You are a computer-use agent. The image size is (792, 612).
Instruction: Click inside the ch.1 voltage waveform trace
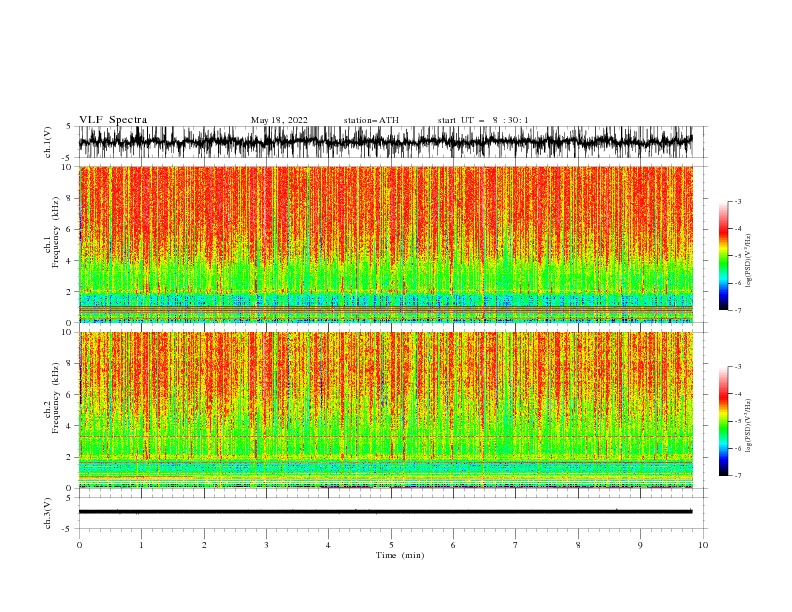[x=385, y=142]
